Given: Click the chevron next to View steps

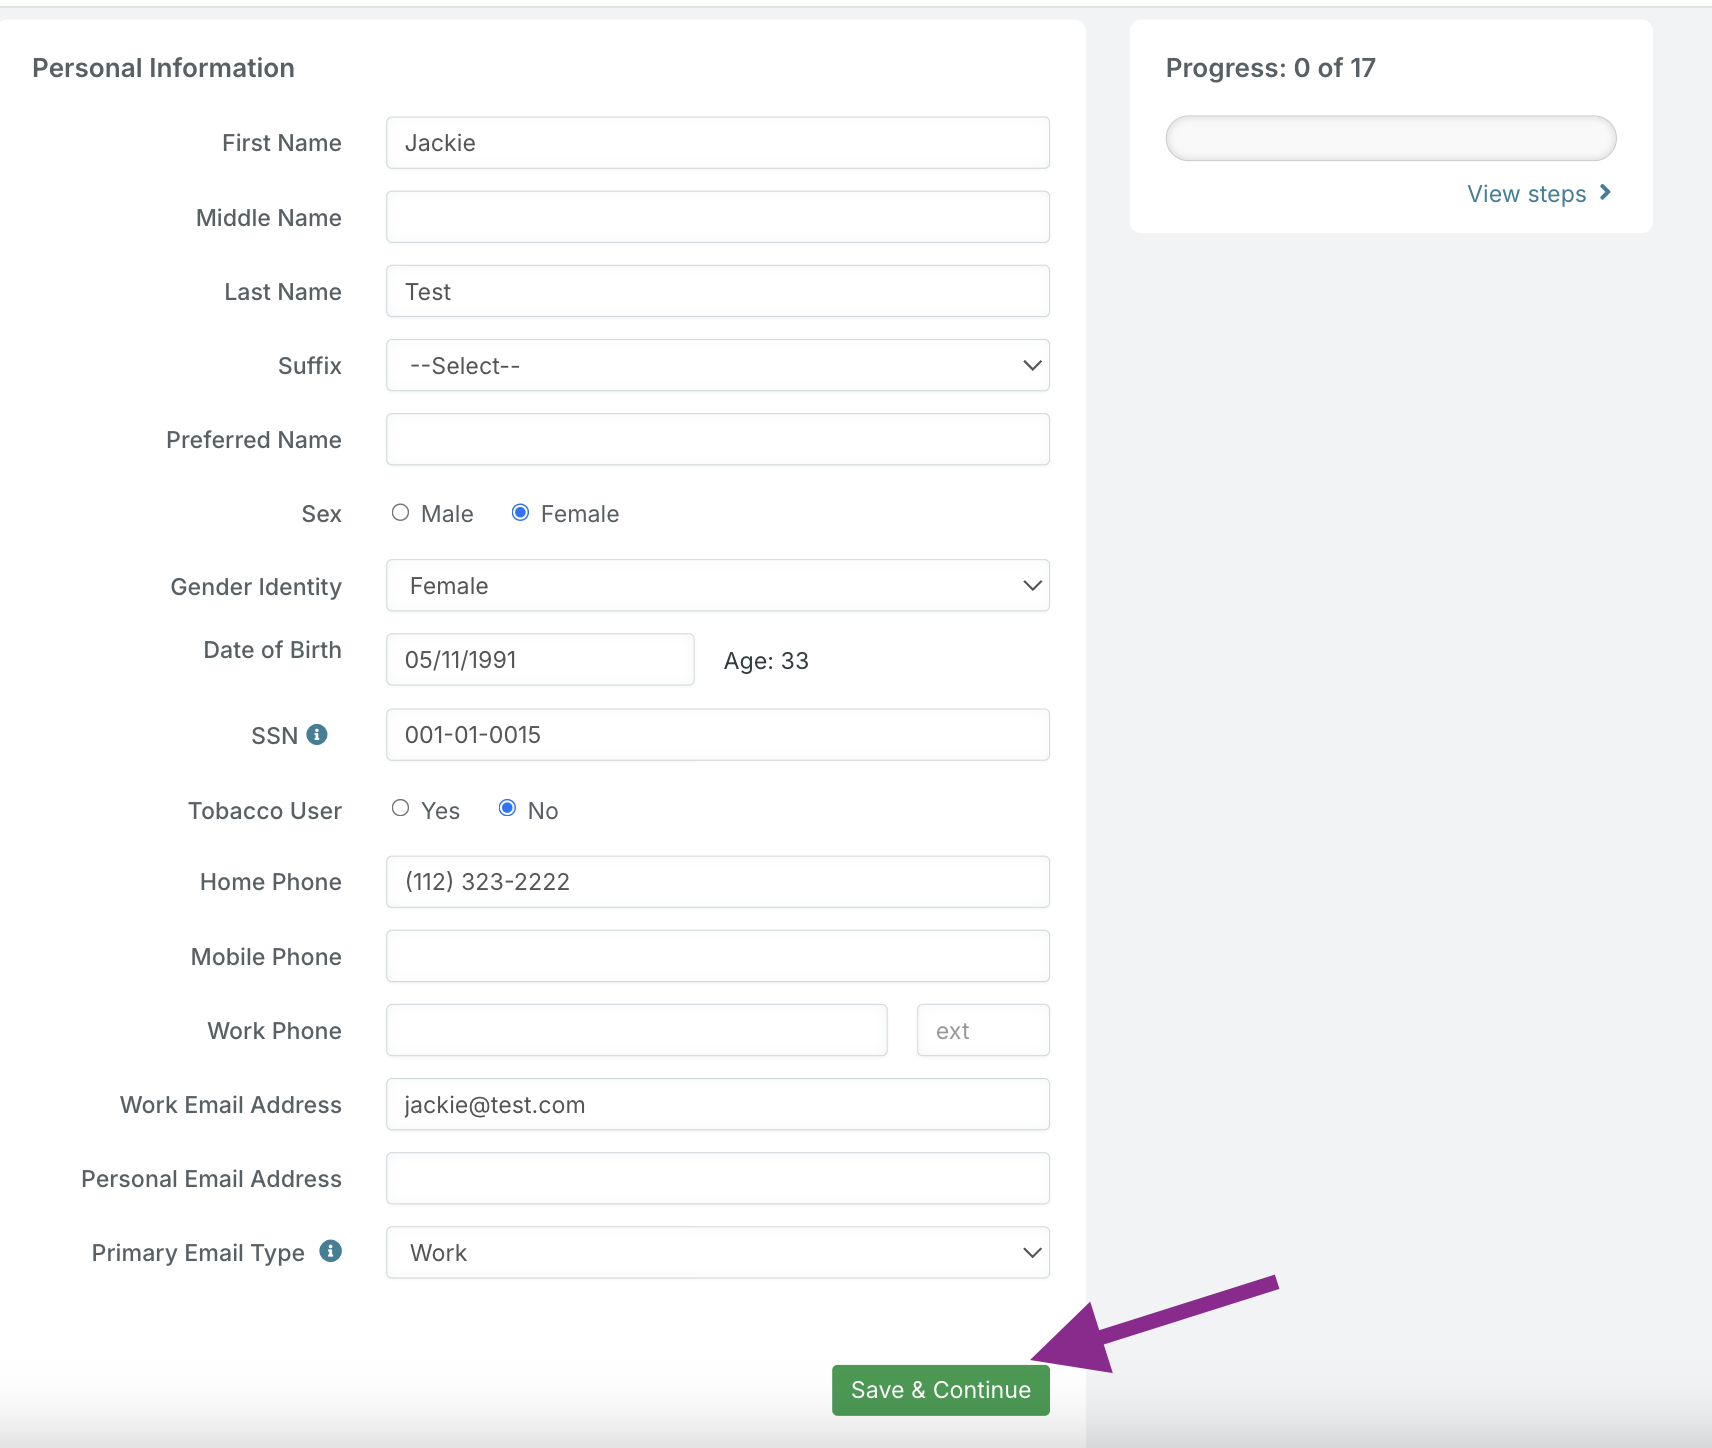Looking at the screenshot, I should pyautogui.click(x=1605, y=193).
